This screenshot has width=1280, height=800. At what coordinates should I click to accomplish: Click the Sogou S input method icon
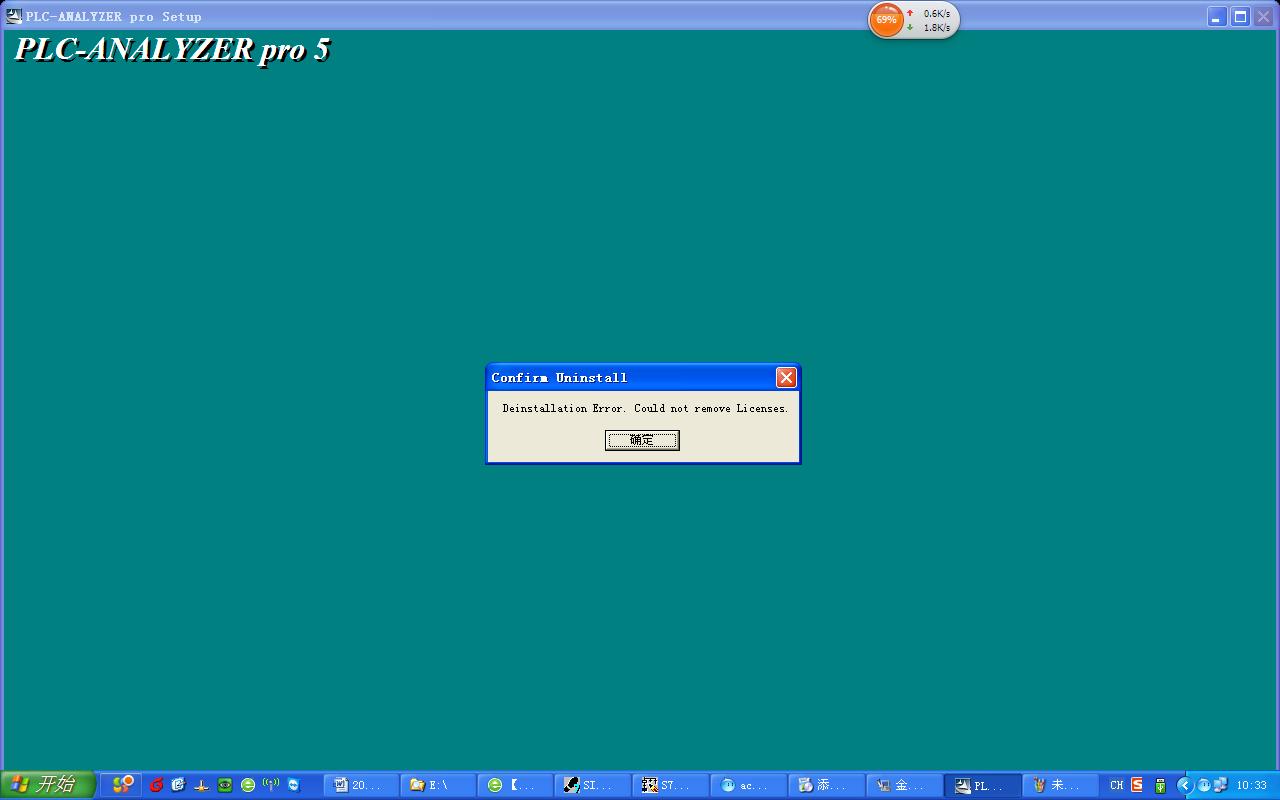click(x=1137, y=785)
